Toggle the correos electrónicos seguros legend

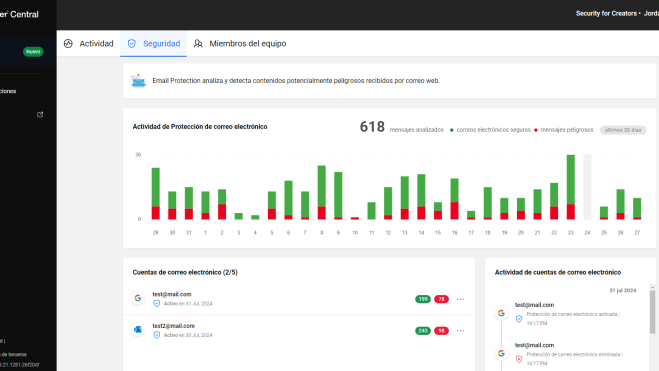(x=490, y=130)
